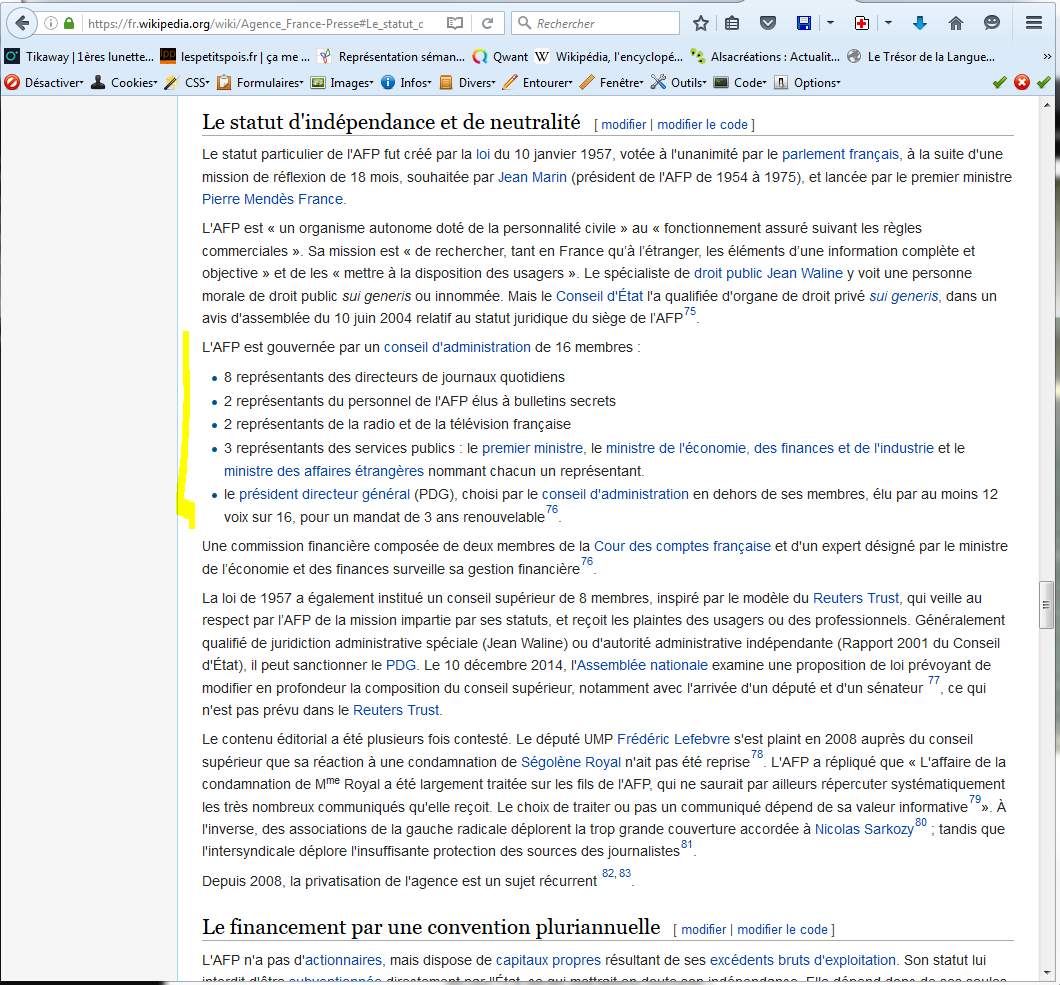Viewport: 1060px width, 985px height.
Task: Open the 'Reuters Trust' link
Action: [856, 598]
